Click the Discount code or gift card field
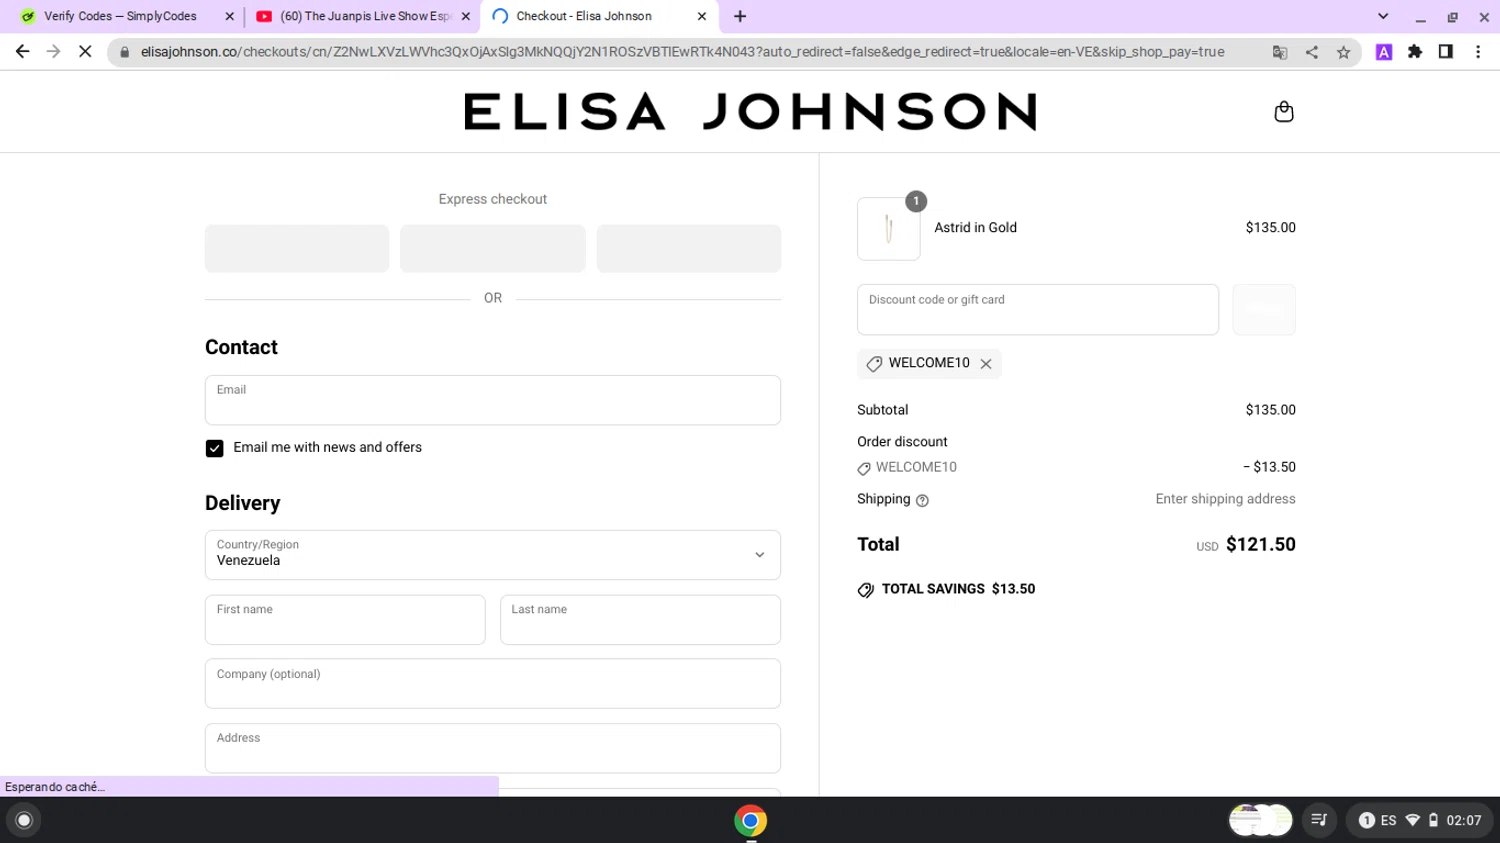The image size is (1500, 843). coord(1037,310)
